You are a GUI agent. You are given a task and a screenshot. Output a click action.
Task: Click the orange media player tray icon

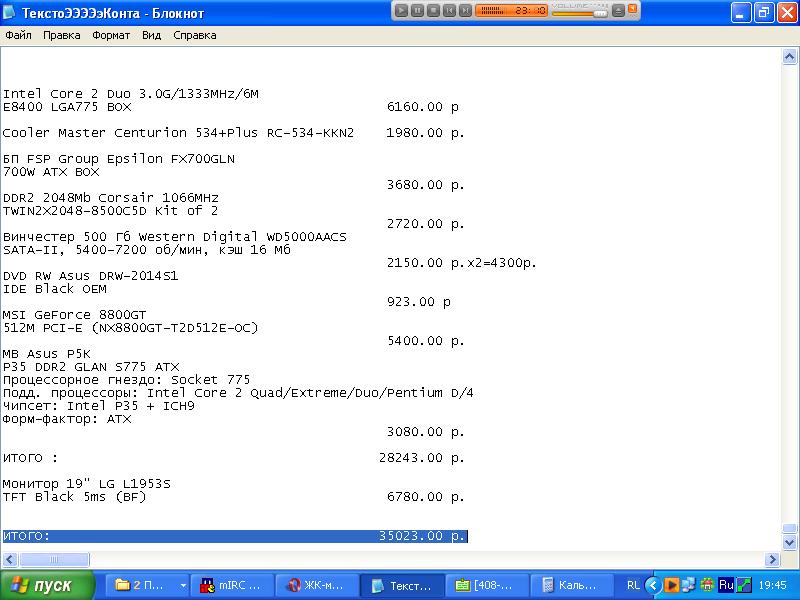click(672, 585)
